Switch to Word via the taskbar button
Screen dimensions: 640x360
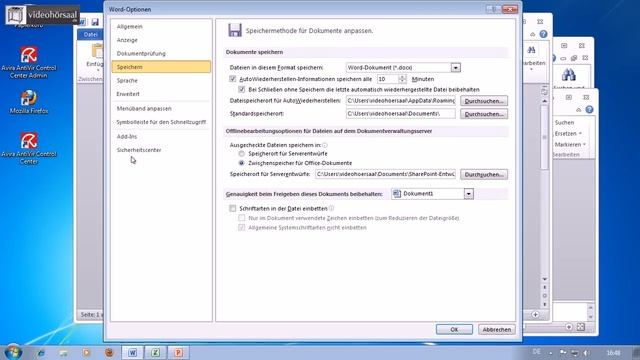[x=132, y=352]
